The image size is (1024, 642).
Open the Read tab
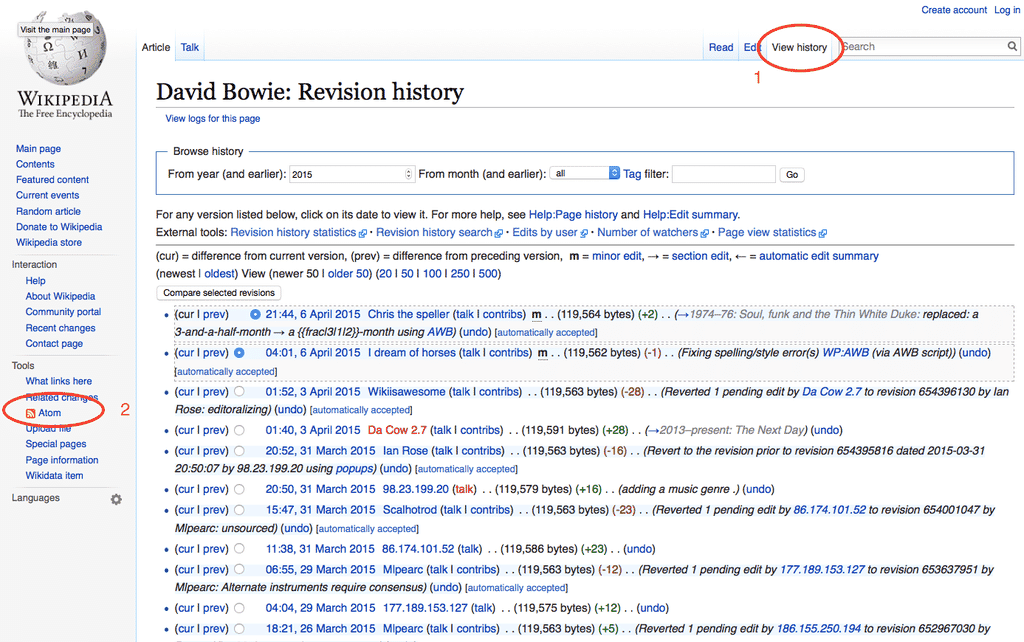721,47
